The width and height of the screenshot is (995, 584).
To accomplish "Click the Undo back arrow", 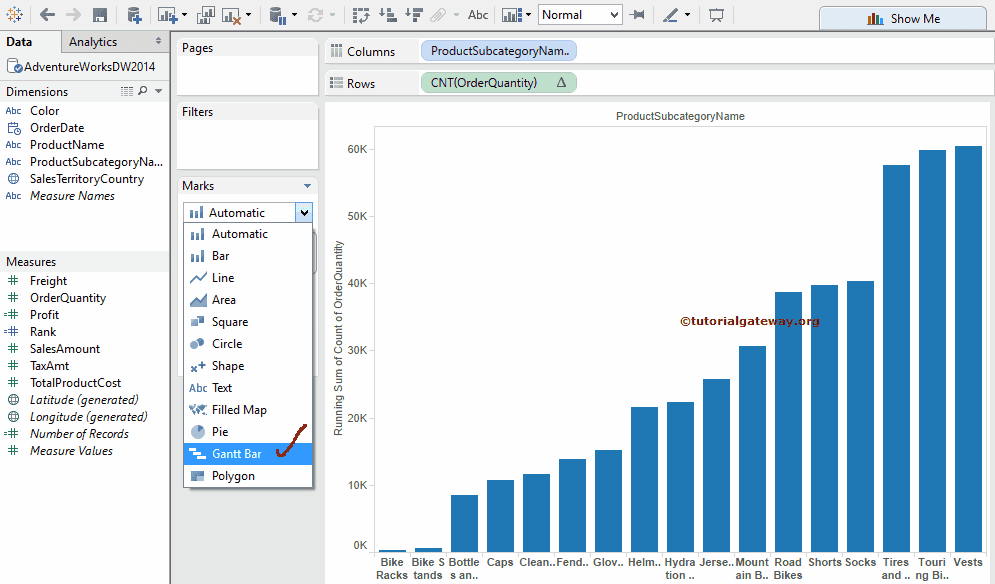I will coord(46,15).
